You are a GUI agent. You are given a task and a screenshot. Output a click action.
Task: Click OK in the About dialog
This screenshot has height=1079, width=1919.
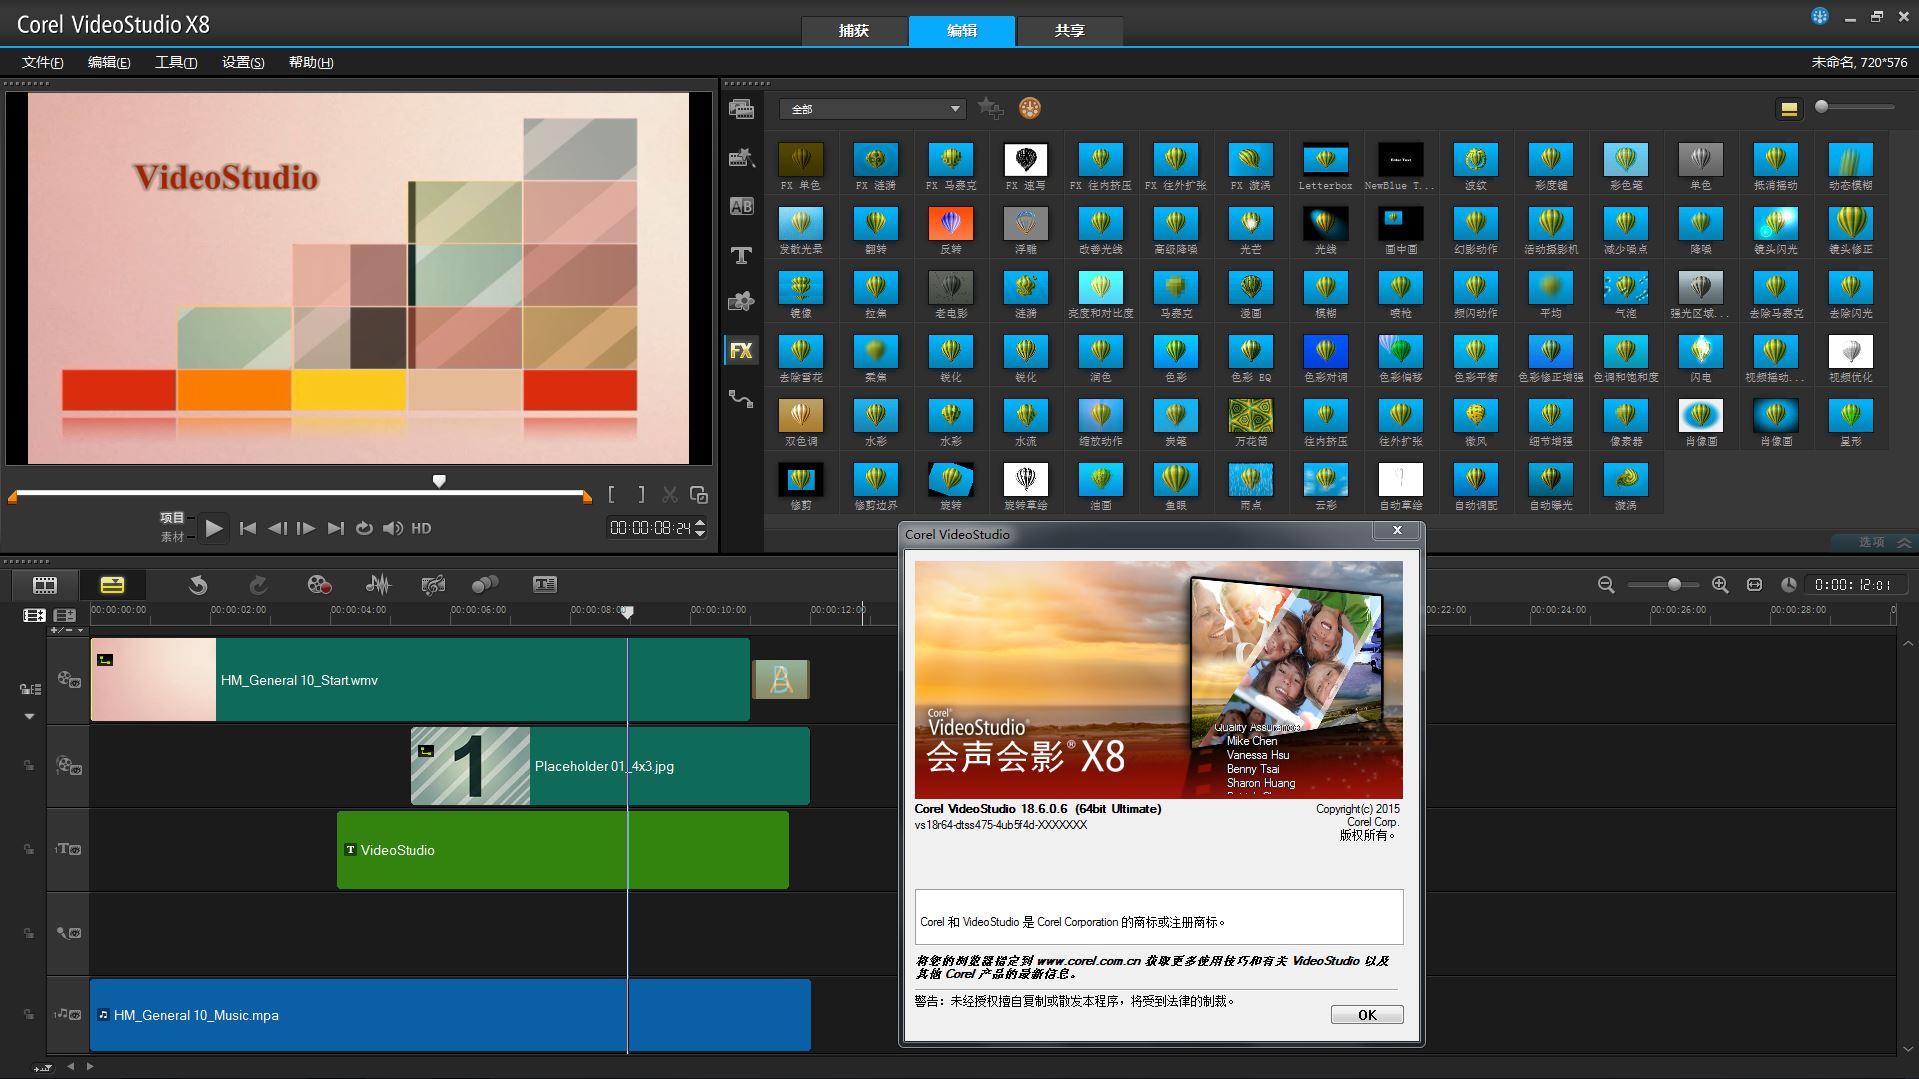(x=1367, y=1015)
